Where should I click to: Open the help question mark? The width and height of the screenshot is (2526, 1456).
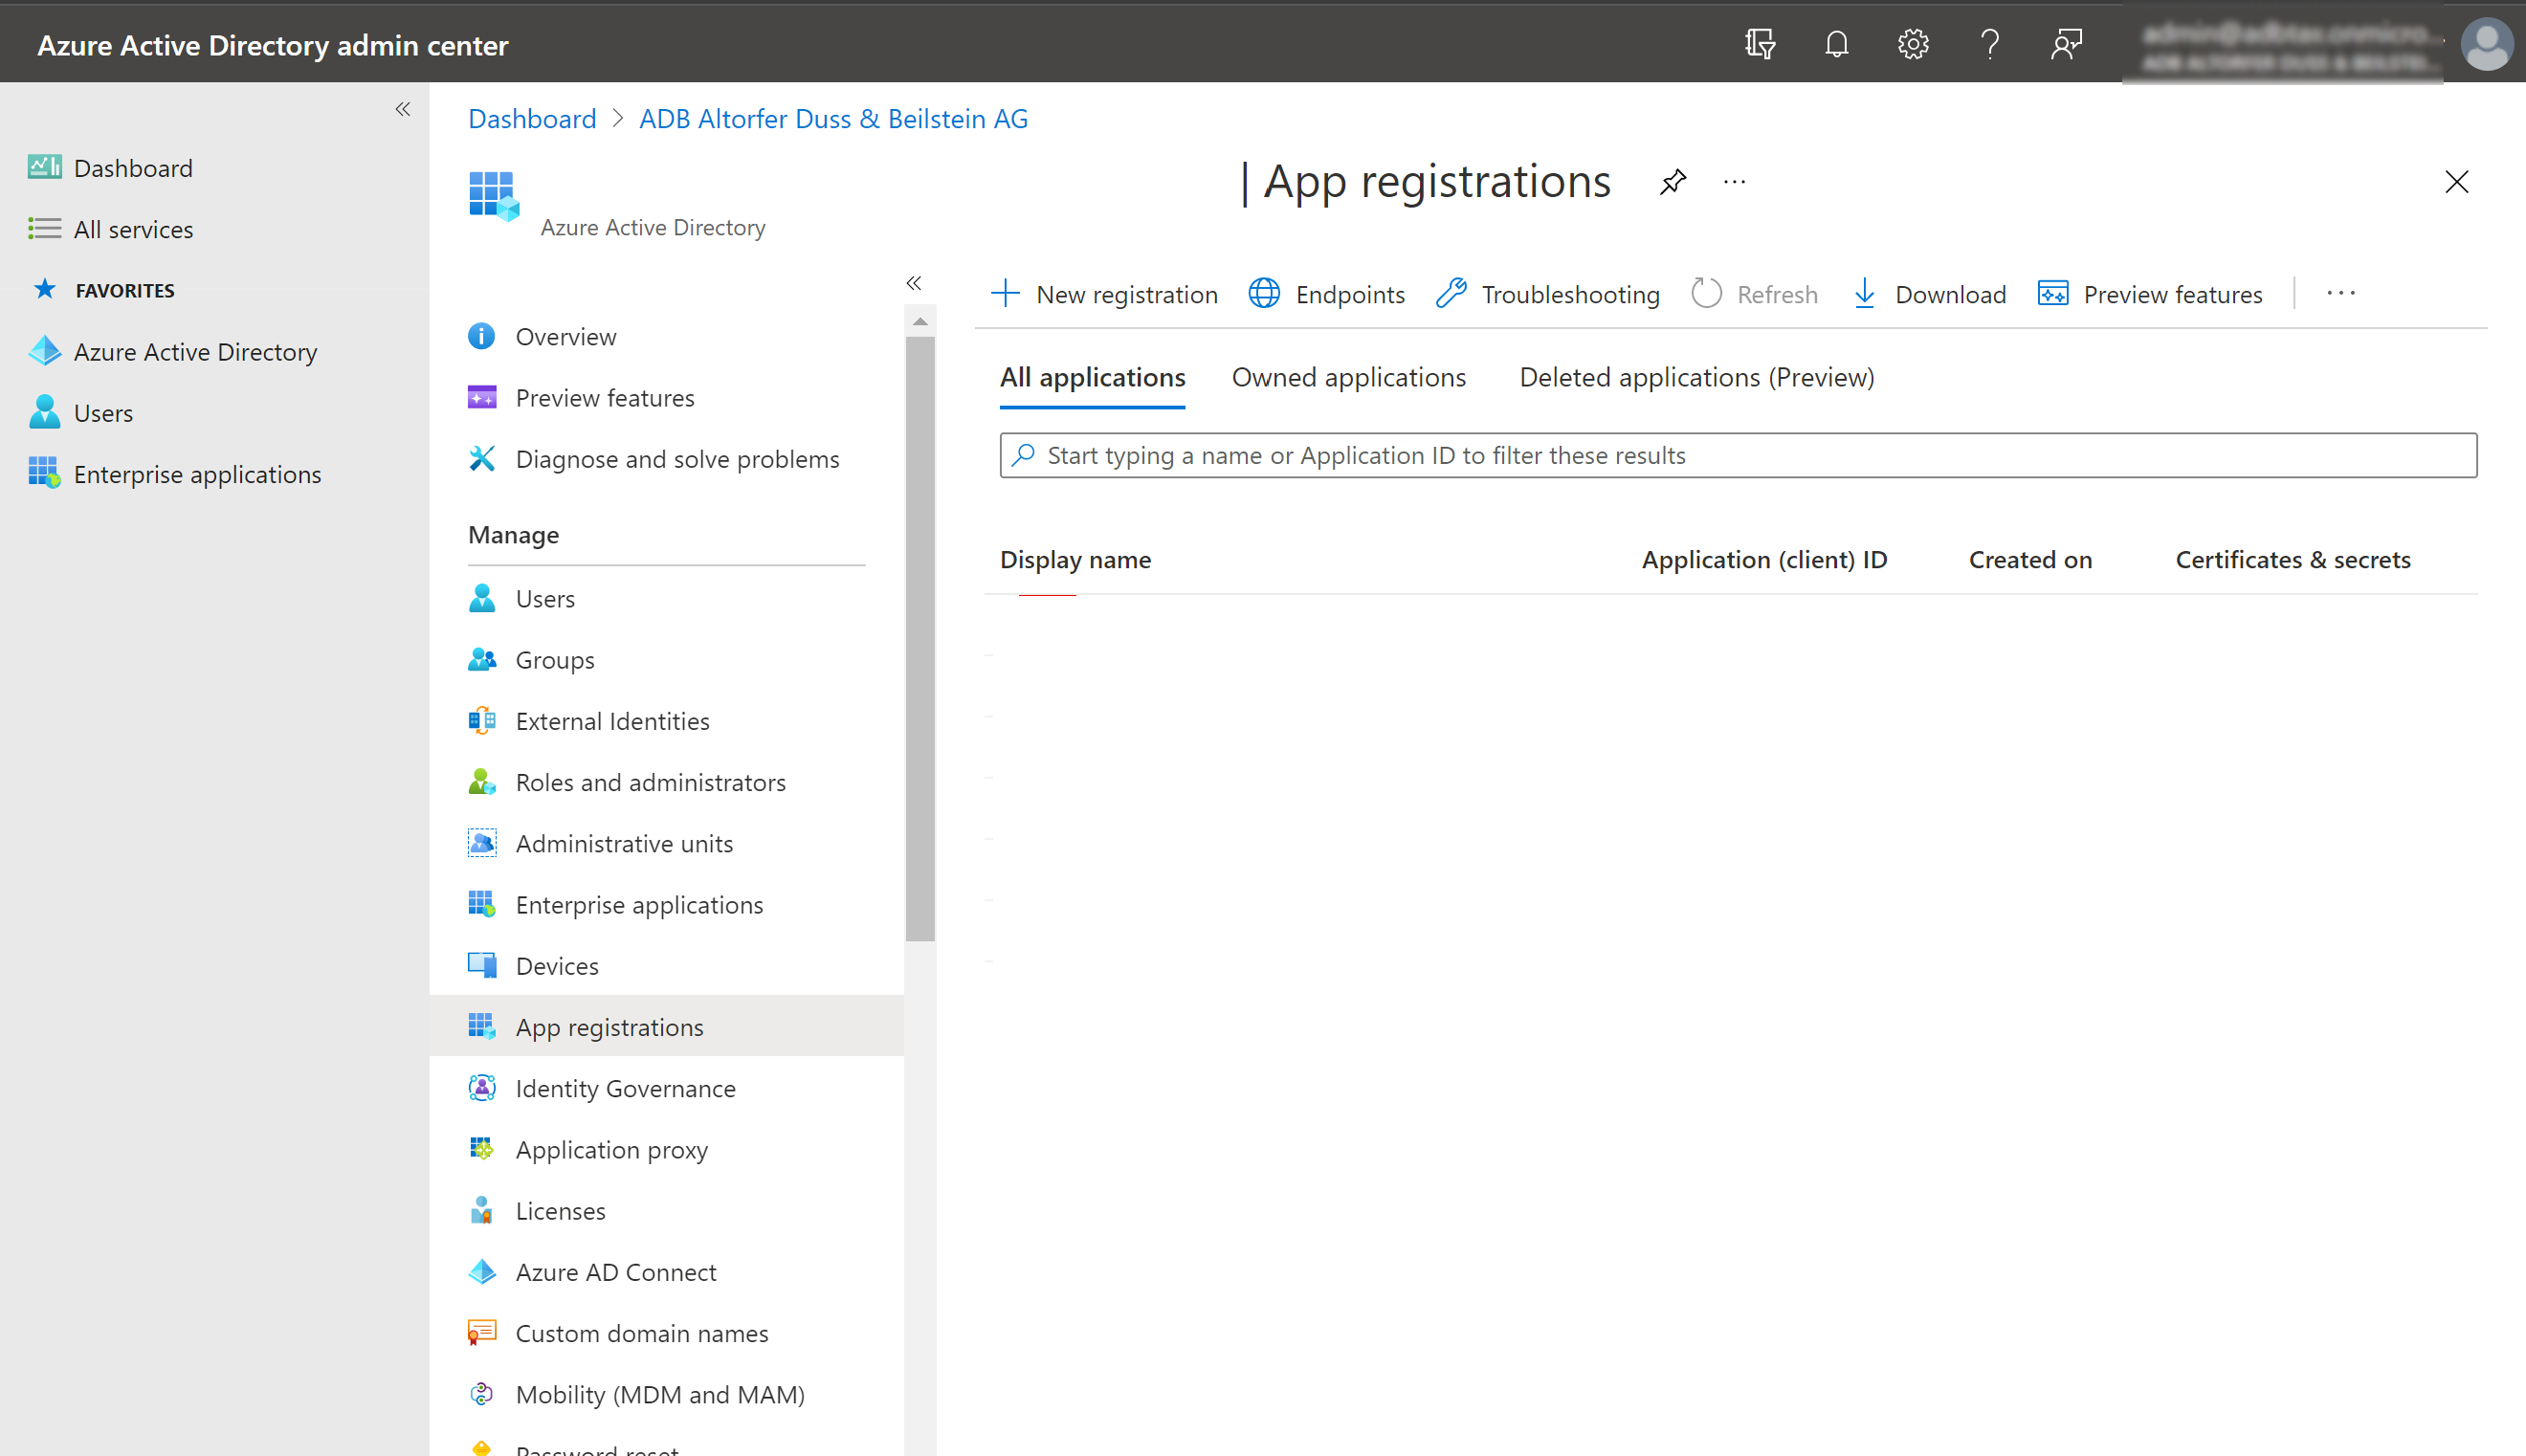click(x=1989, y=44)
